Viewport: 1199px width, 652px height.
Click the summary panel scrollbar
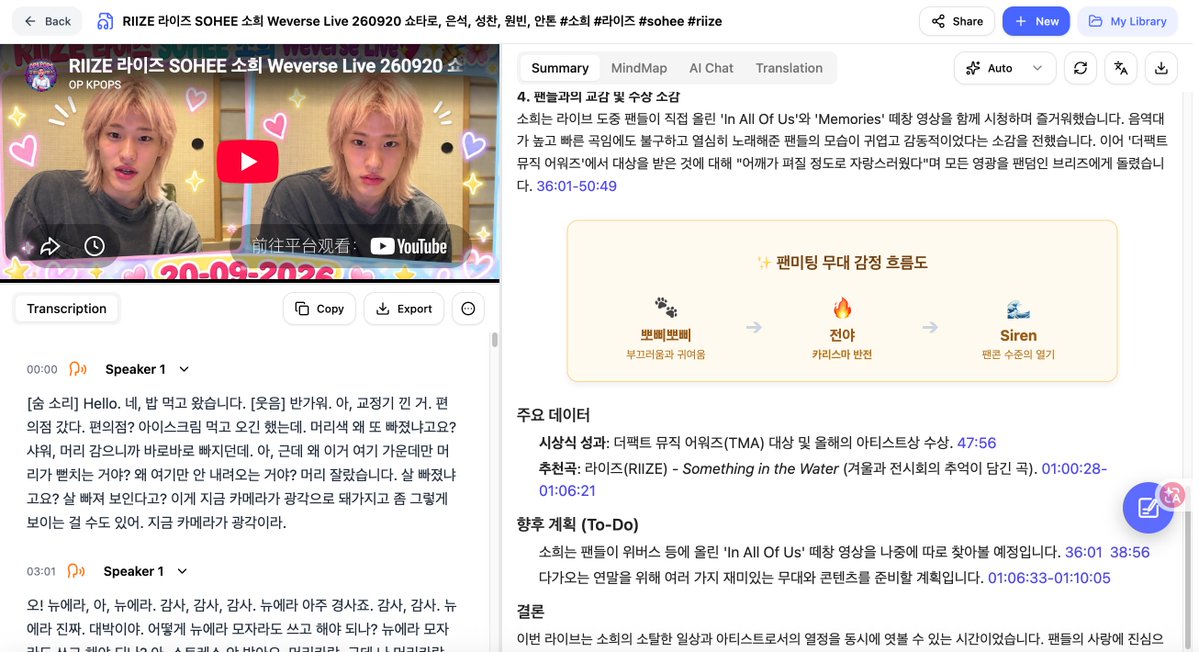1188,581
